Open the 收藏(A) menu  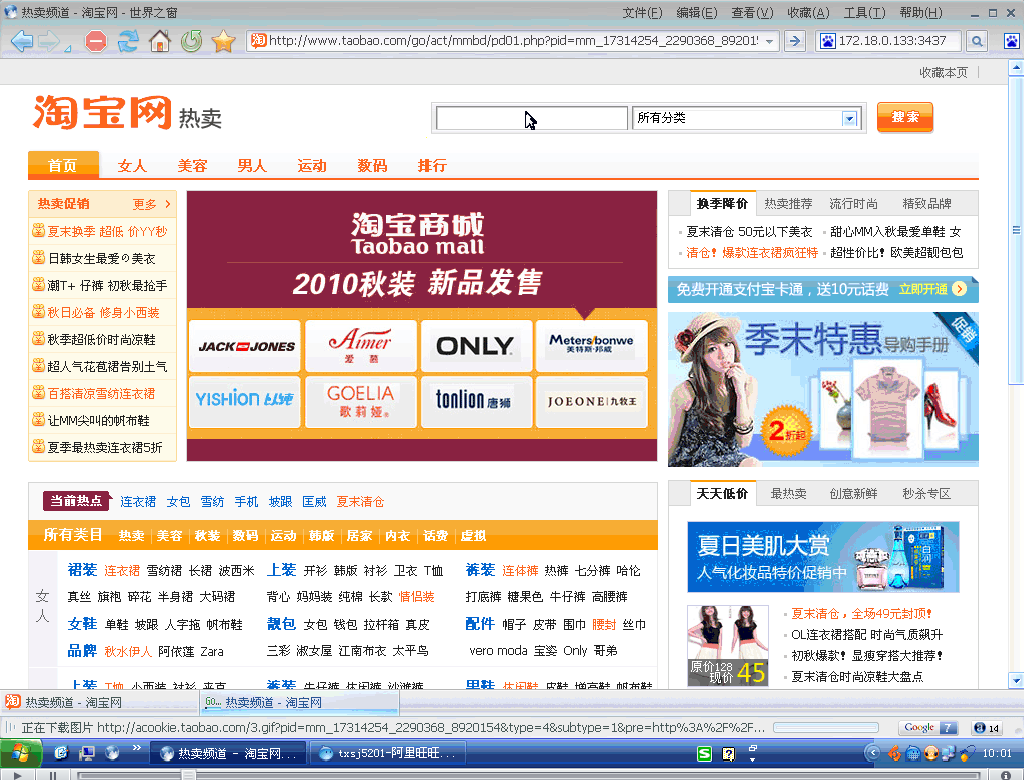(808, 12)
